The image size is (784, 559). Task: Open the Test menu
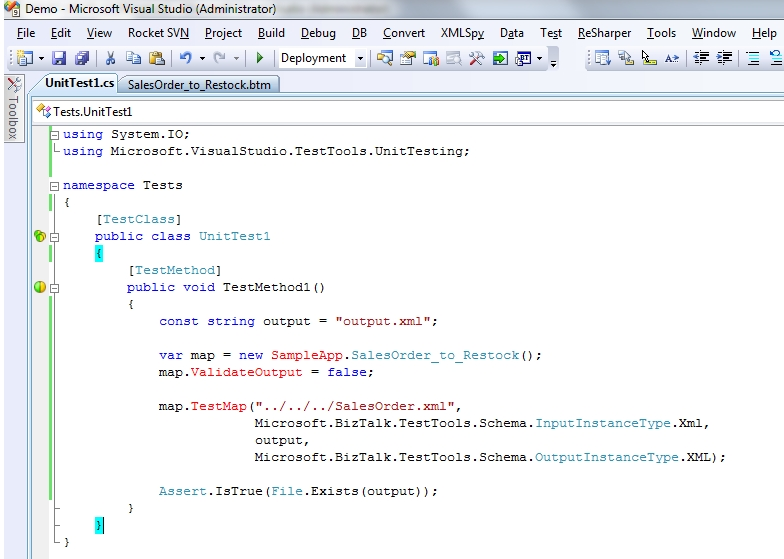pyautogui.click(x=550, y=33)
